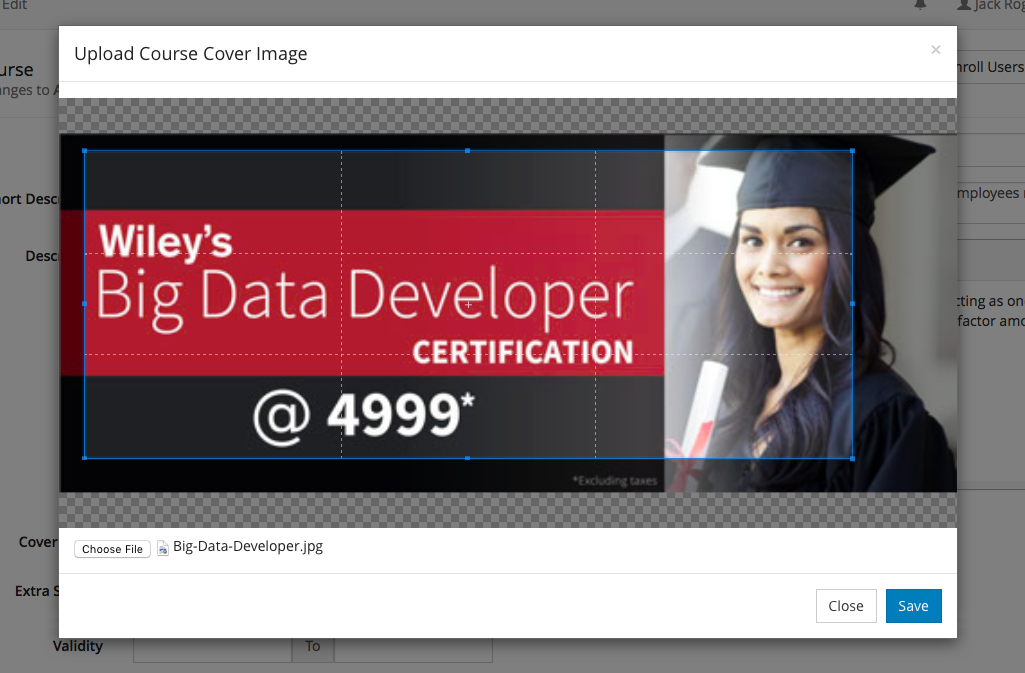The image size is (1025, 673).
Task: Click the Close button in dialog footer
Action: coord(846,606)
